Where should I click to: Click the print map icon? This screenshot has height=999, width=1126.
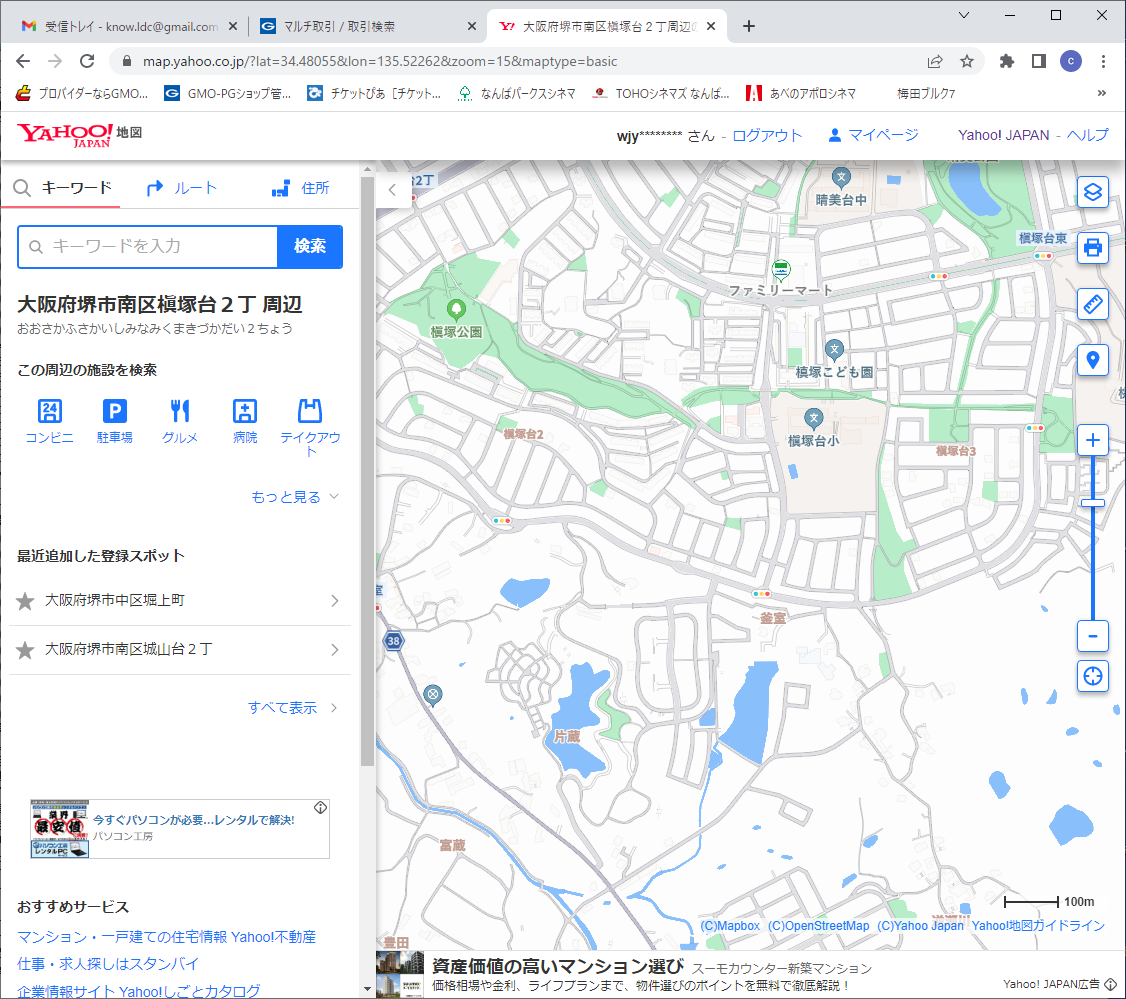[x=1093, y=247]
